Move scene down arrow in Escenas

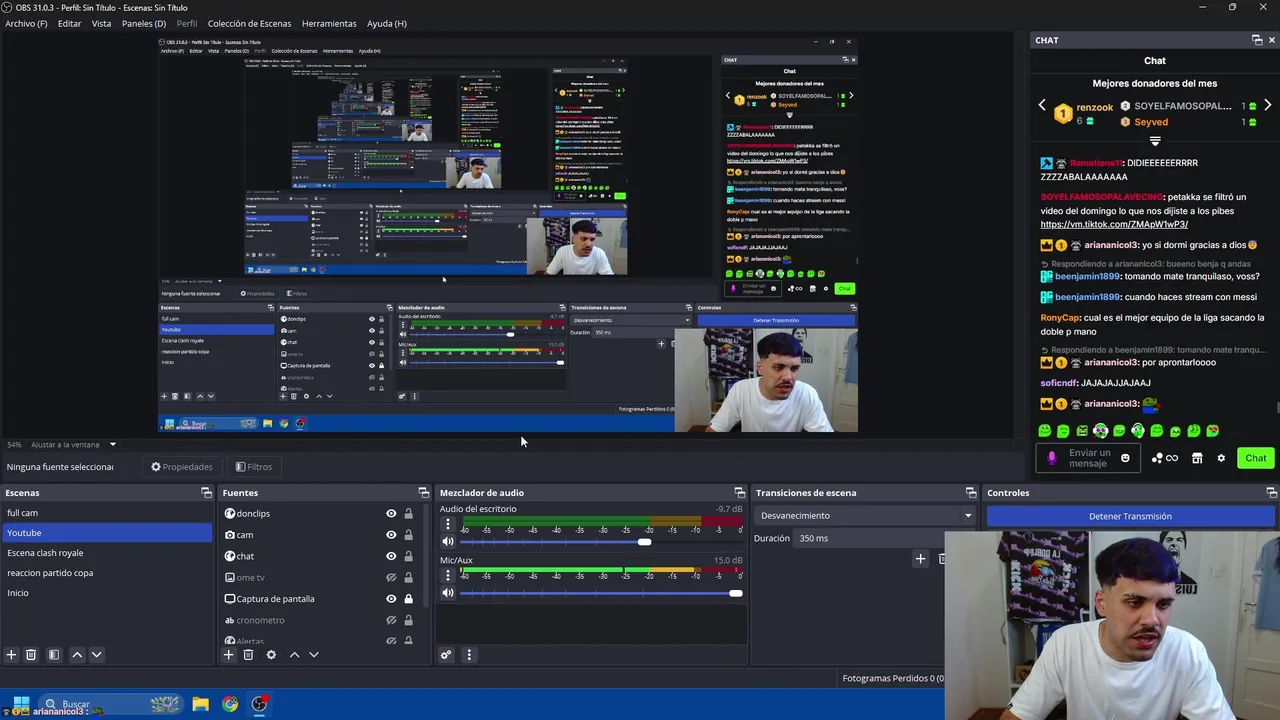coord(97,654)
